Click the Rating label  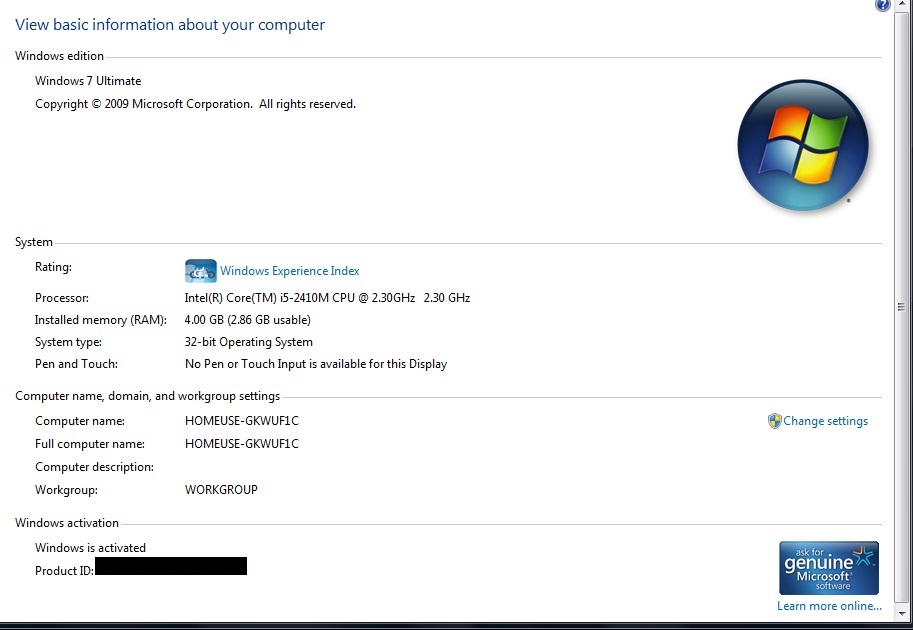pos(54,267)
